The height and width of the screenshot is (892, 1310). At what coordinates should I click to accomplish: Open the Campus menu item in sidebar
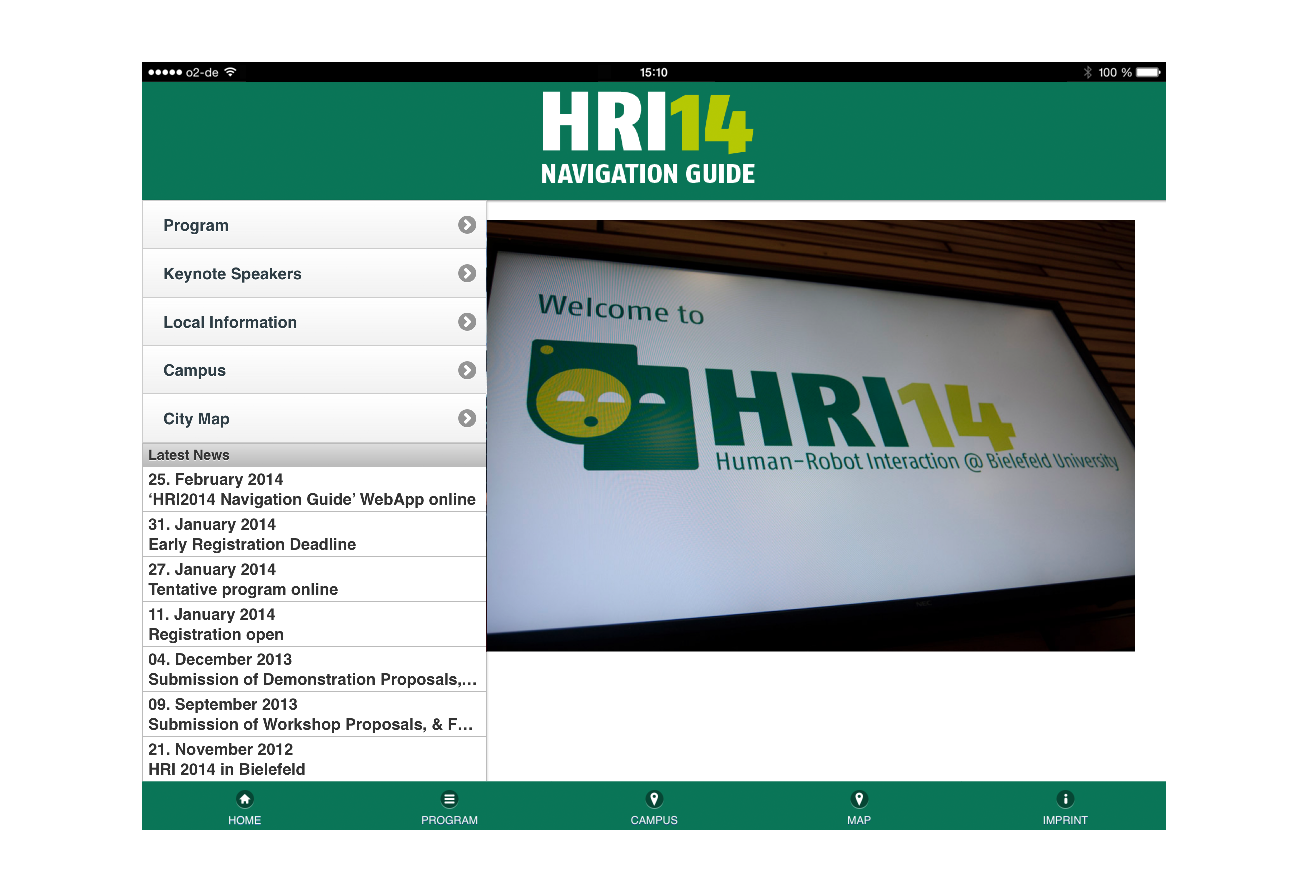click(195, 370)
